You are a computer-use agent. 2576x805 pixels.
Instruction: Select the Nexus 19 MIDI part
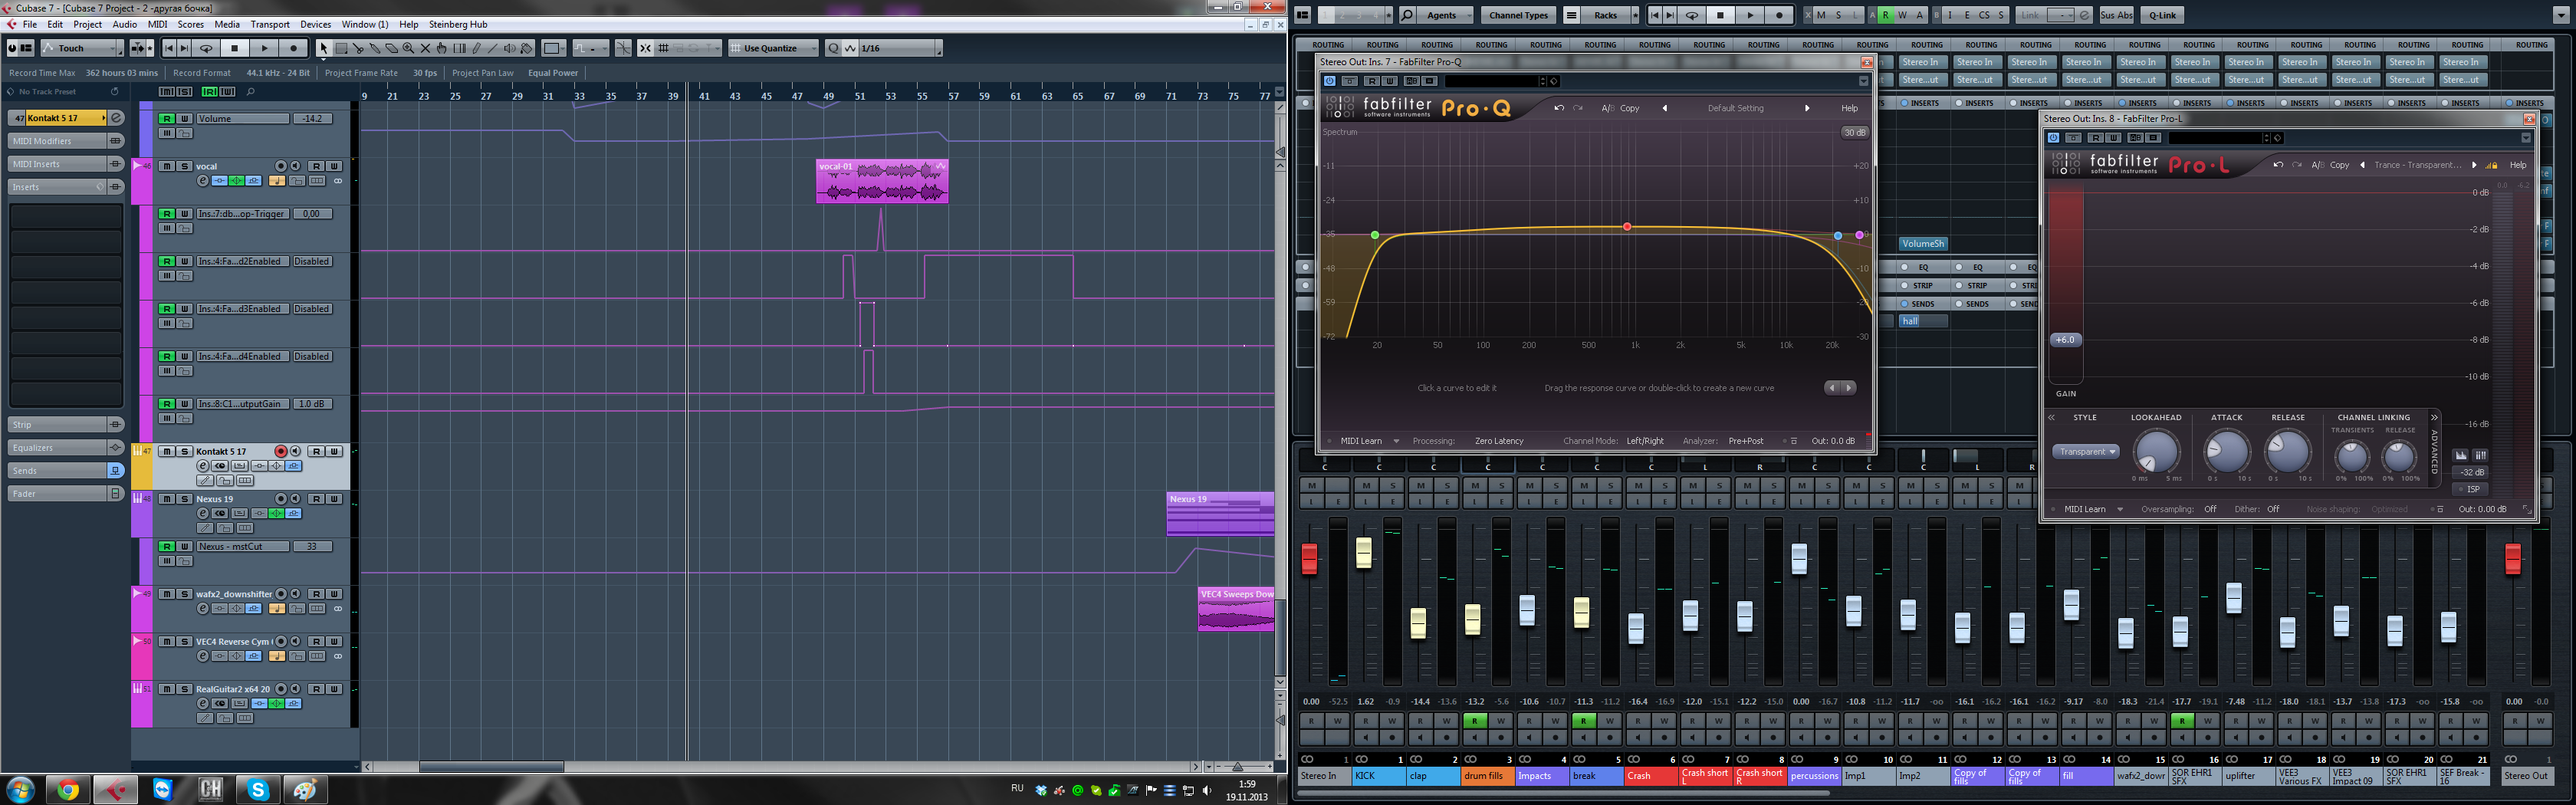click(1220, 513)
